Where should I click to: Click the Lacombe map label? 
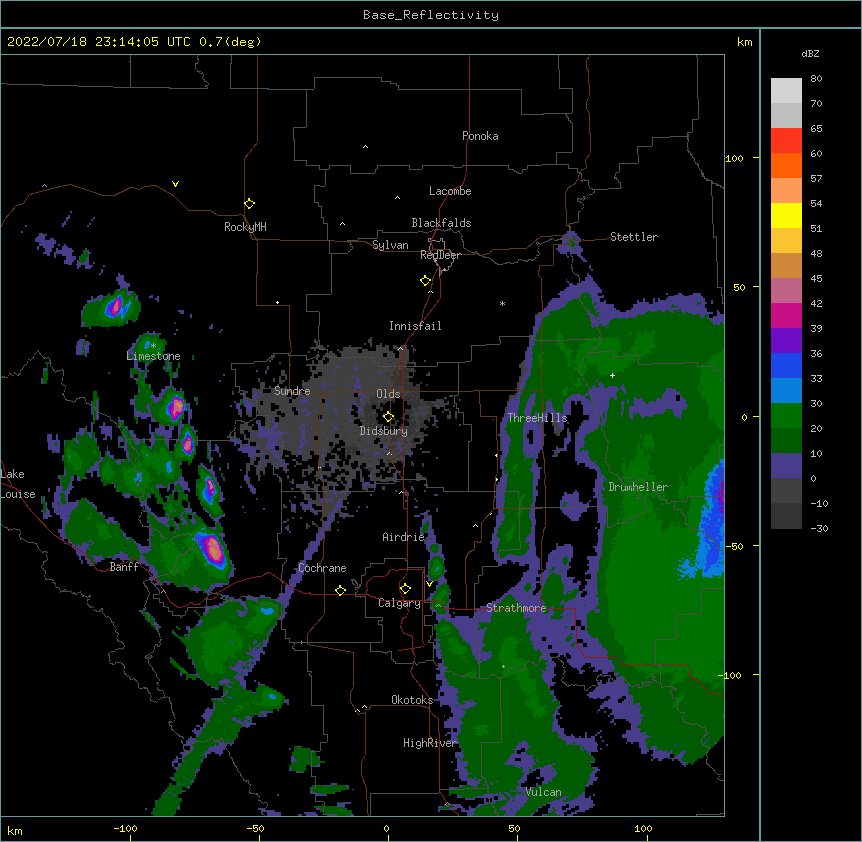pyautogui.click(x=450, y=191)
